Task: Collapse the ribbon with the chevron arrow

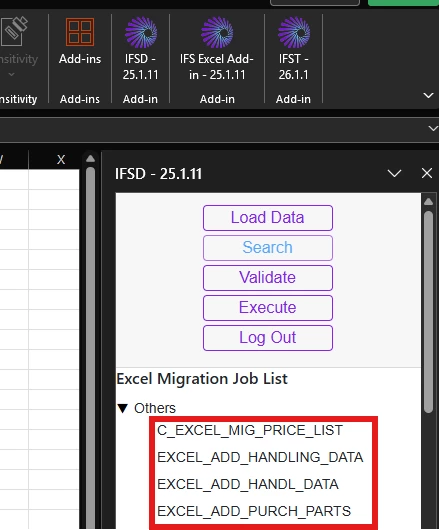Action: tap(428, 95)
